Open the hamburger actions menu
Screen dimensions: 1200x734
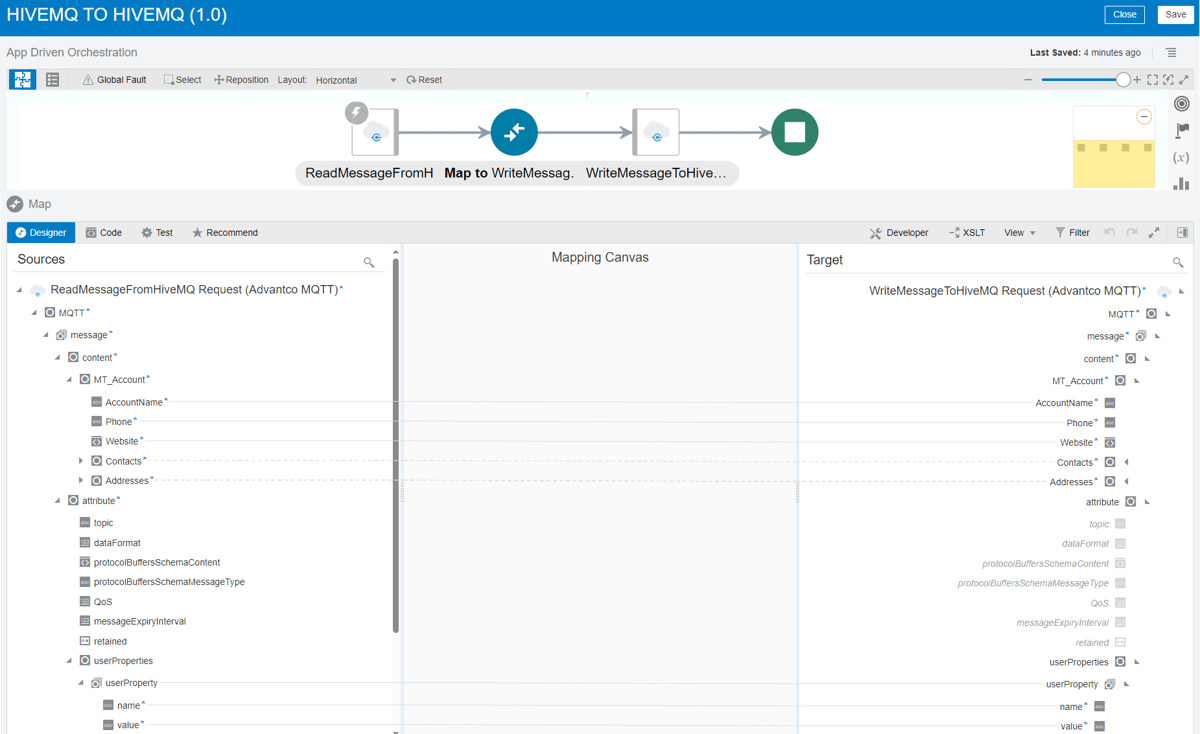[1171, 53]
